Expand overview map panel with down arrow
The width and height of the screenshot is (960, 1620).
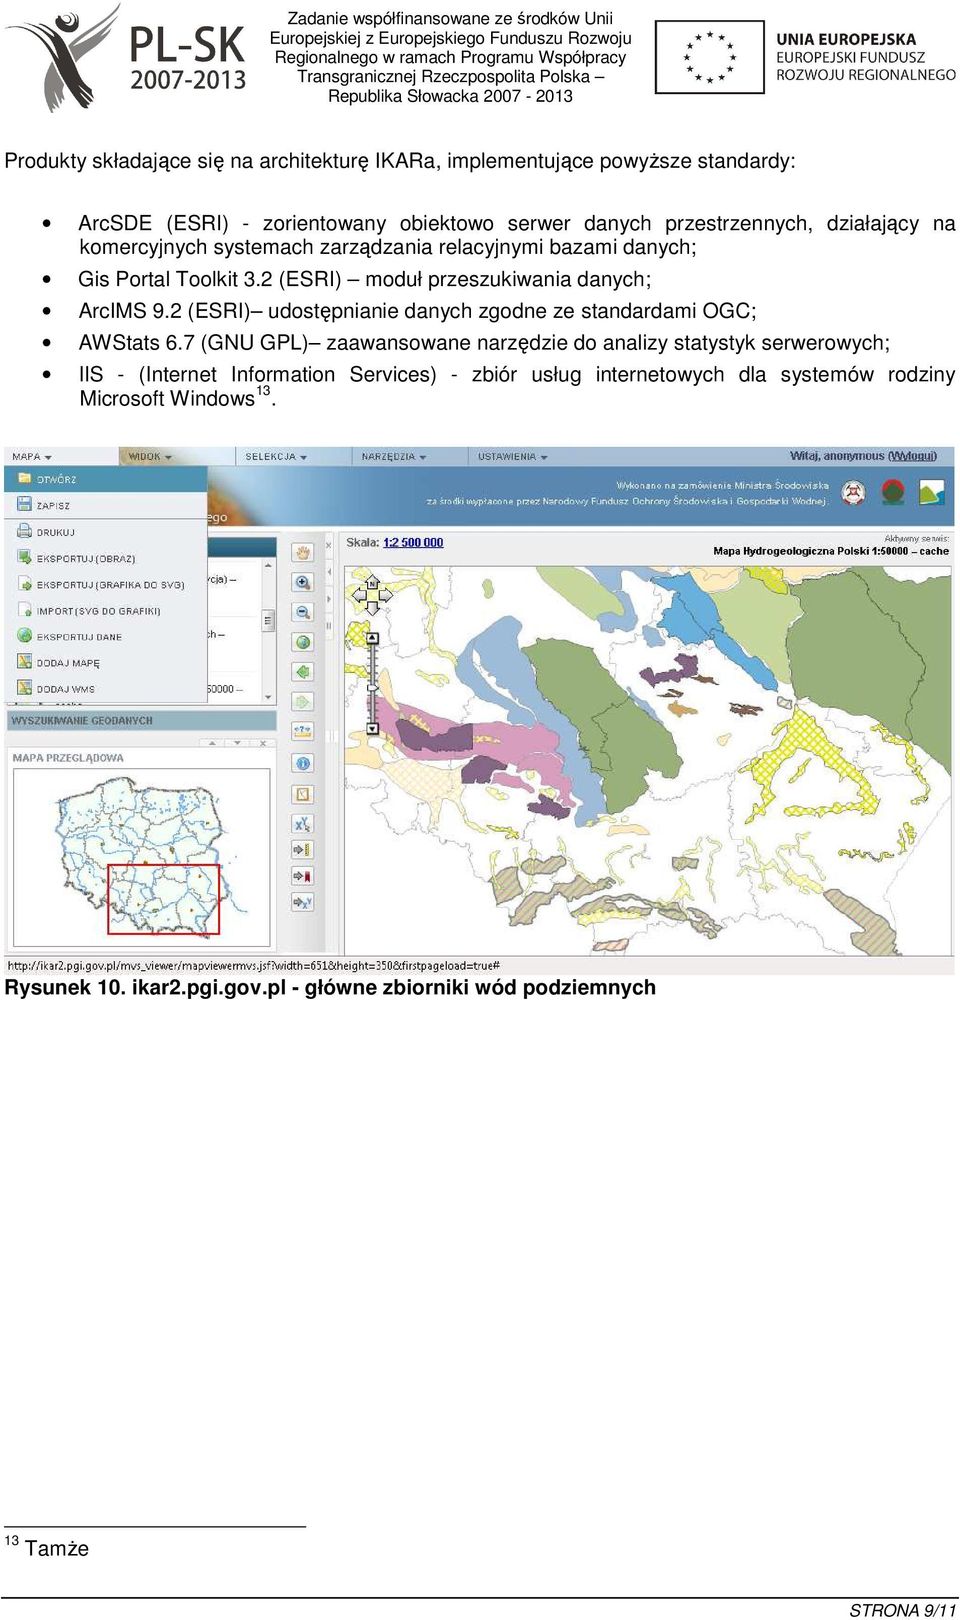tap(237, 743)
